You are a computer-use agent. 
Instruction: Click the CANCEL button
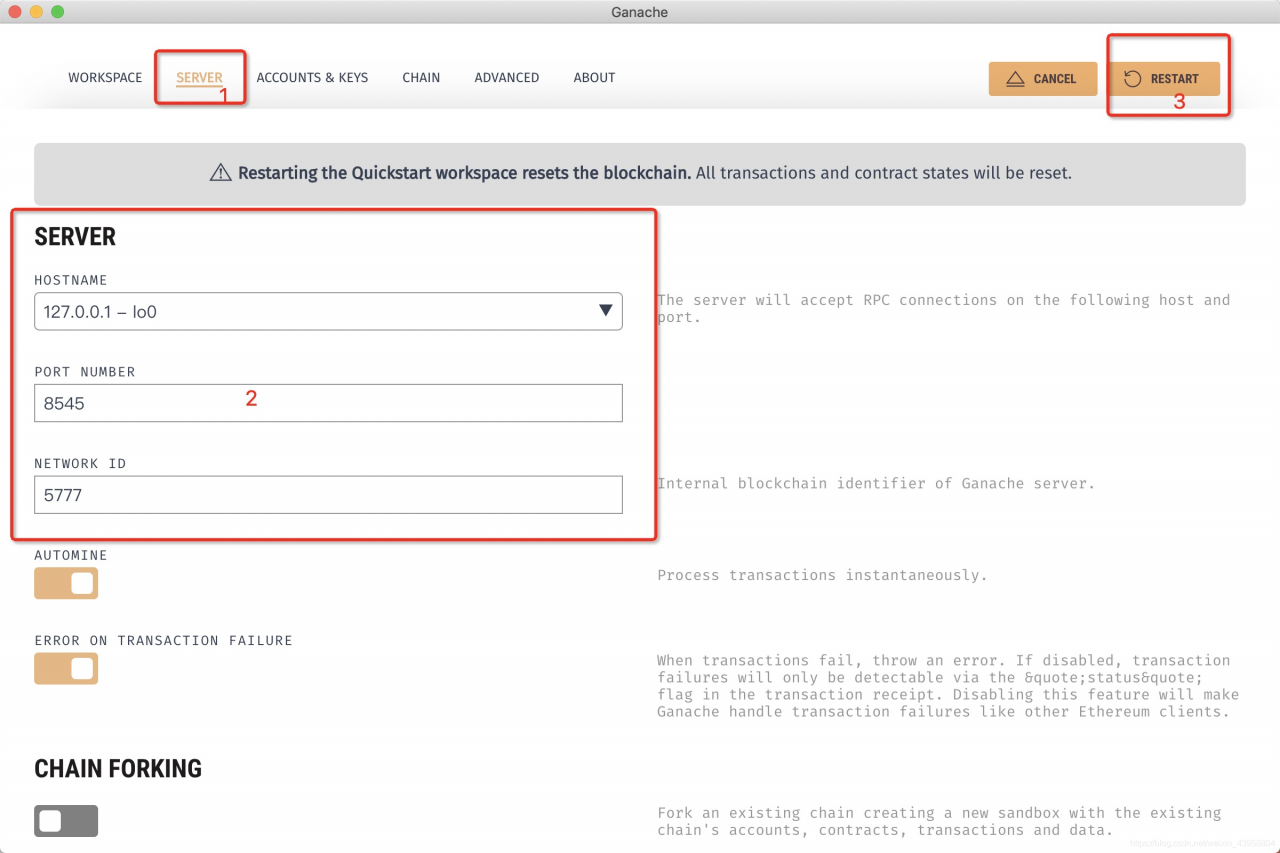tap(1043, 79)
